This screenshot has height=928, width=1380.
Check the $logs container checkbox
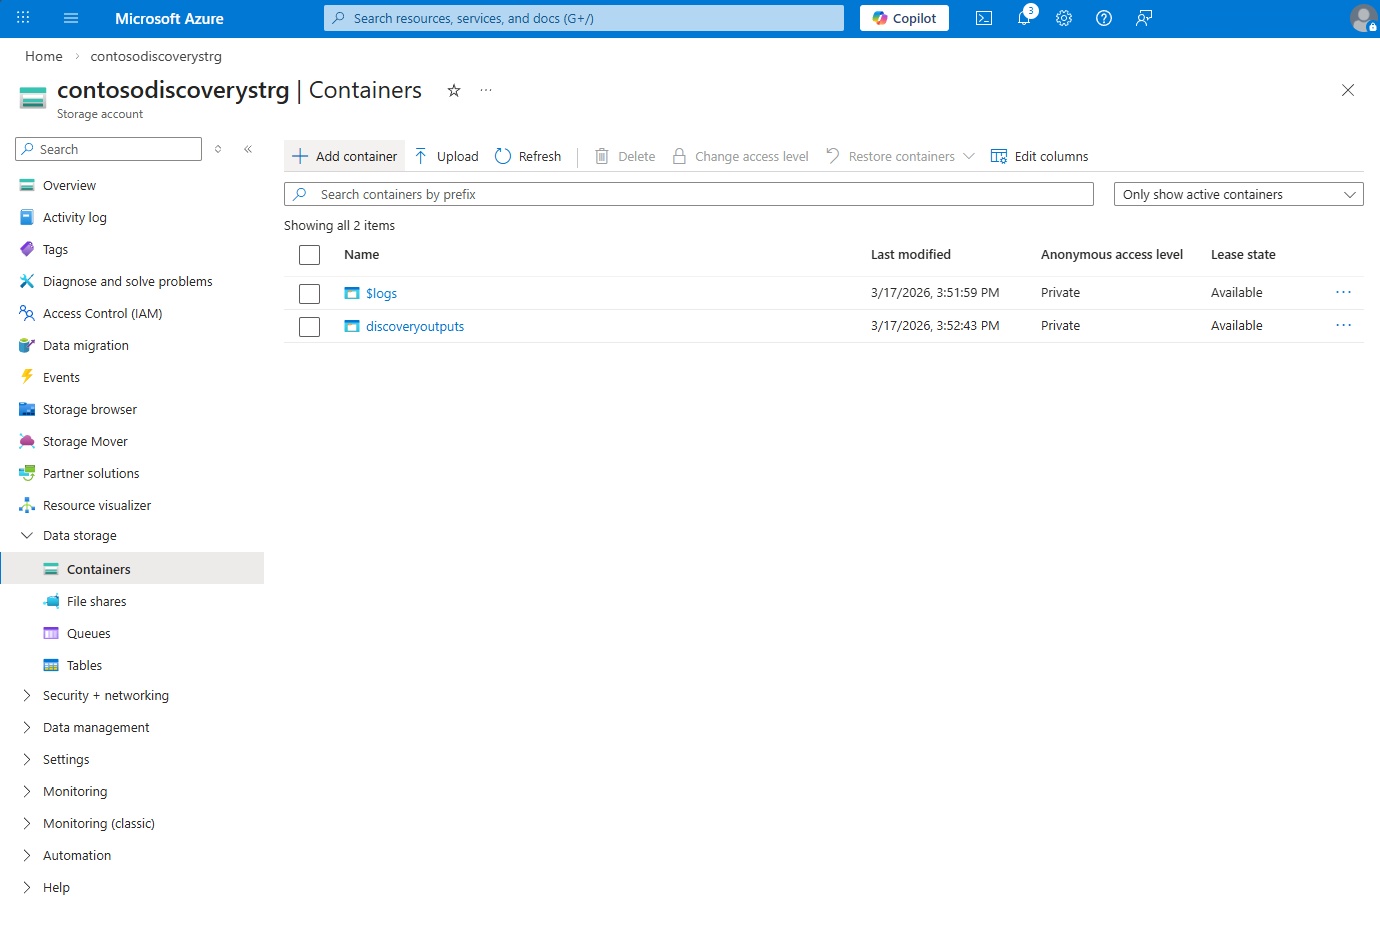[x=310, y=294]
